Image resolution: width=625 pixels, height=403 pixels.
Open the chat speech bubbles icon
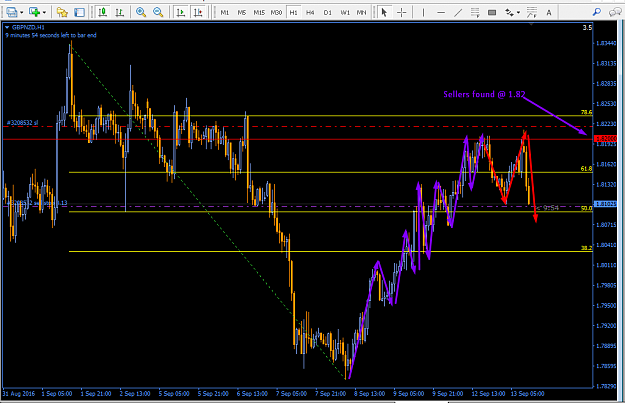pyautogui.click(x=615, y=12)
